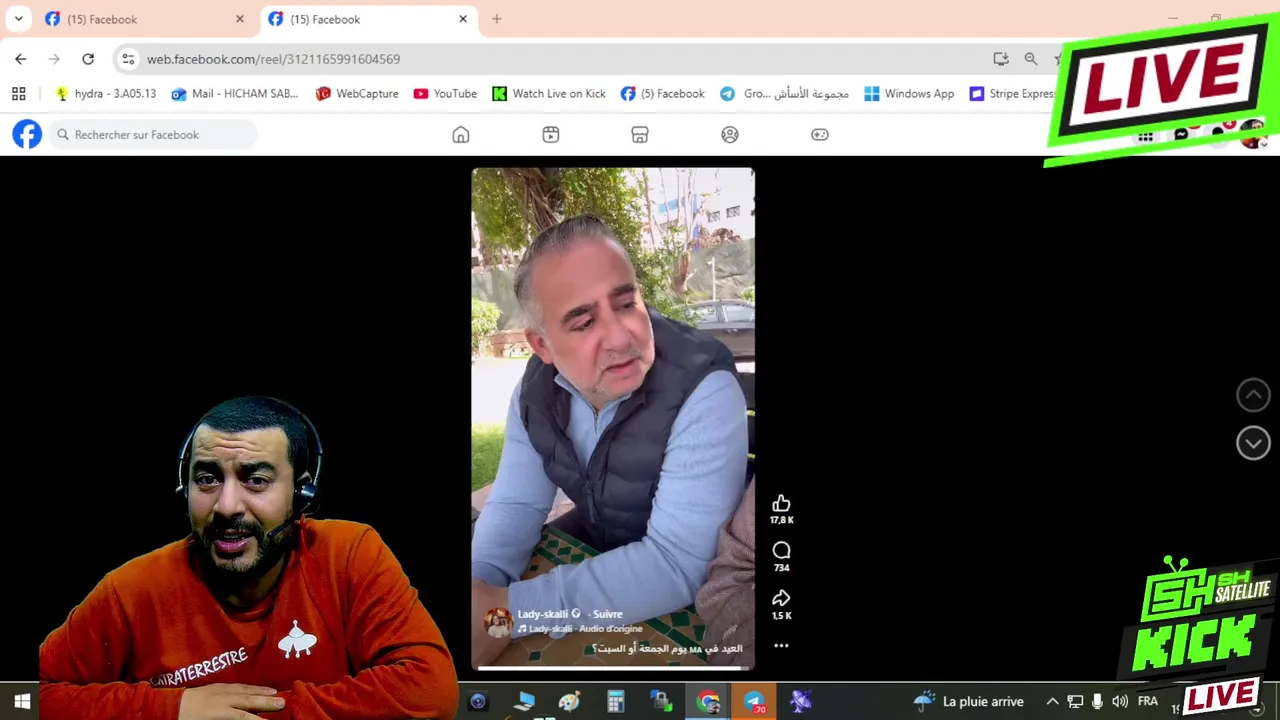Open the La pluie arrive weather widget
This screenshot has width=1280, height=720.
968,702
